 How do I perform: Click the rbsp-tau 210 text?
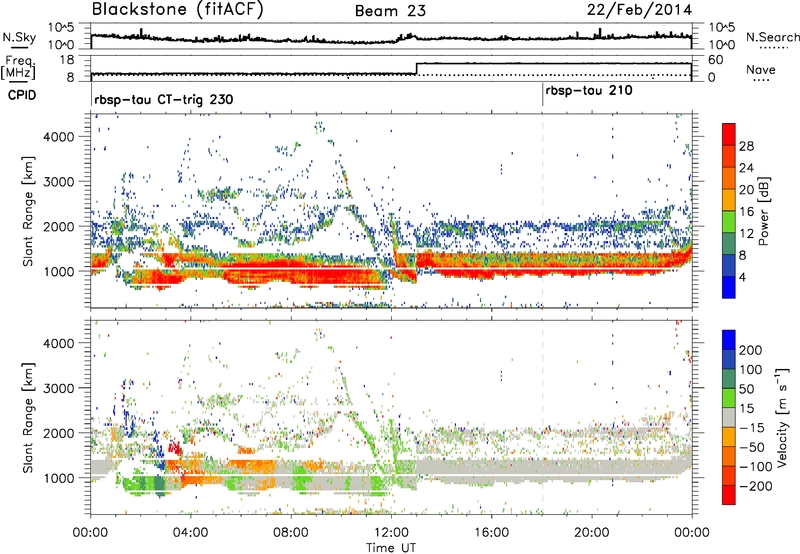tap(589, 91)
